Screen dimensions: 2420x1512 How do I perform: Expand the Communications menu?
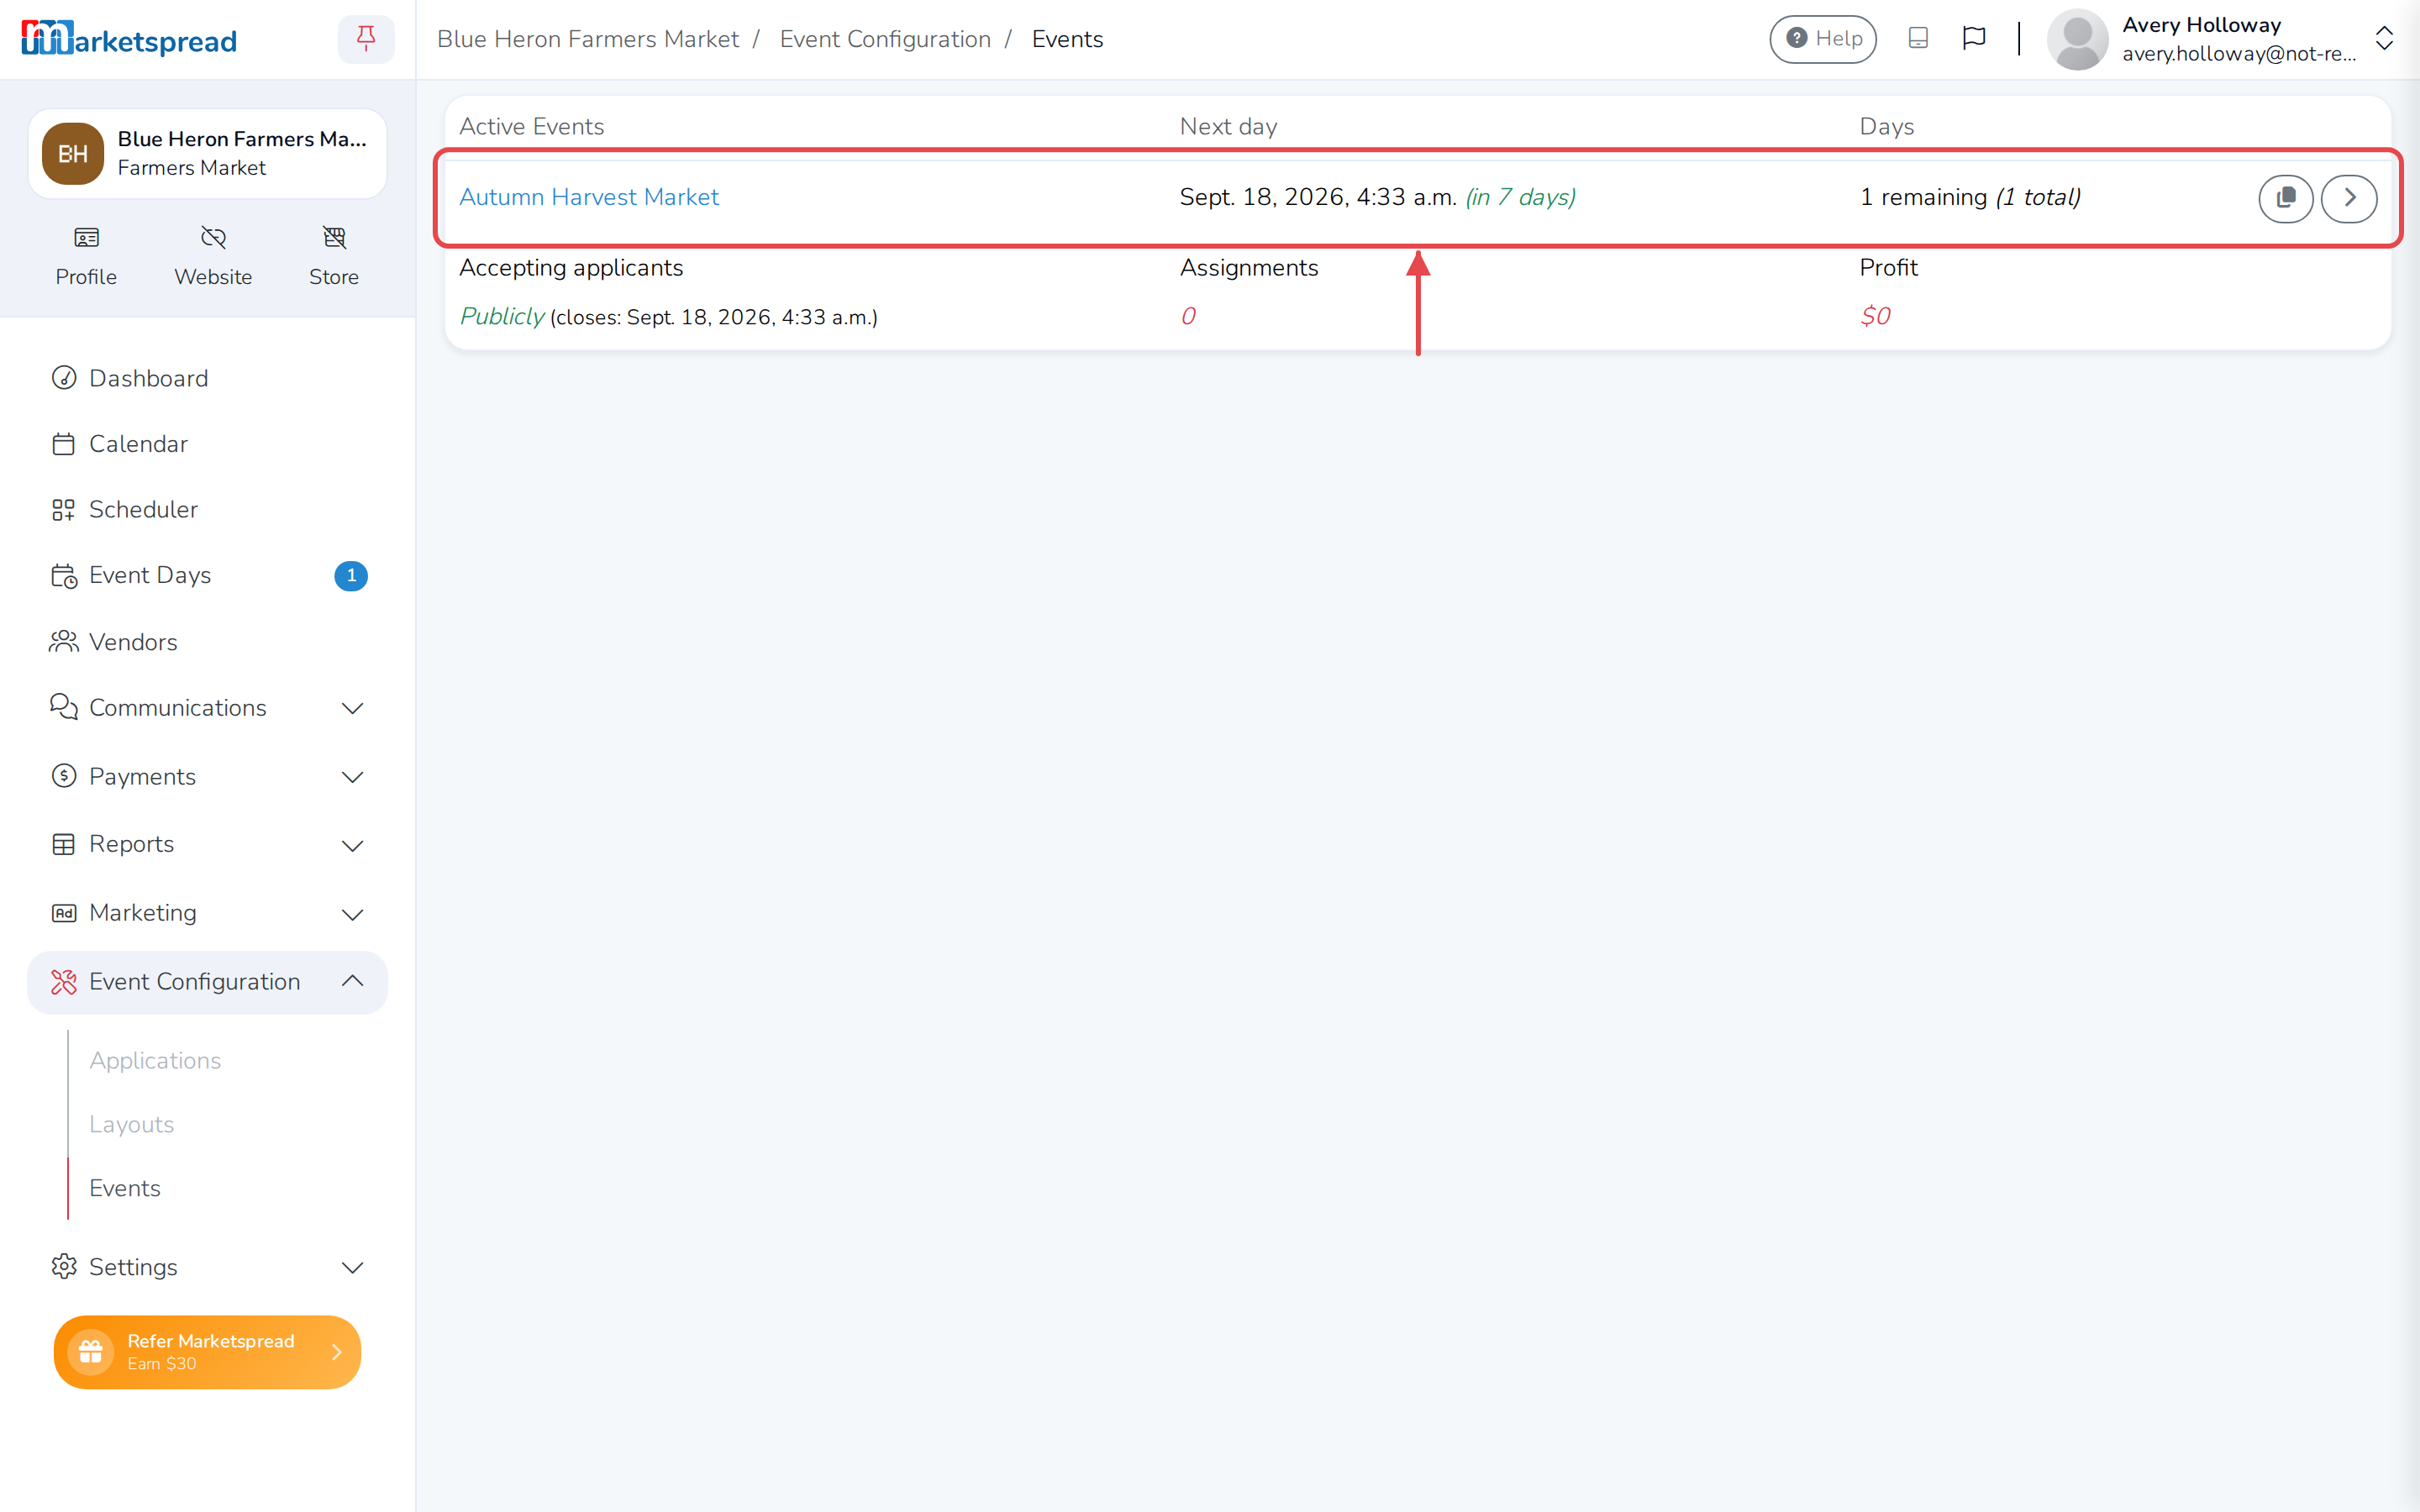pyautogui.click(x=207, y=708)
